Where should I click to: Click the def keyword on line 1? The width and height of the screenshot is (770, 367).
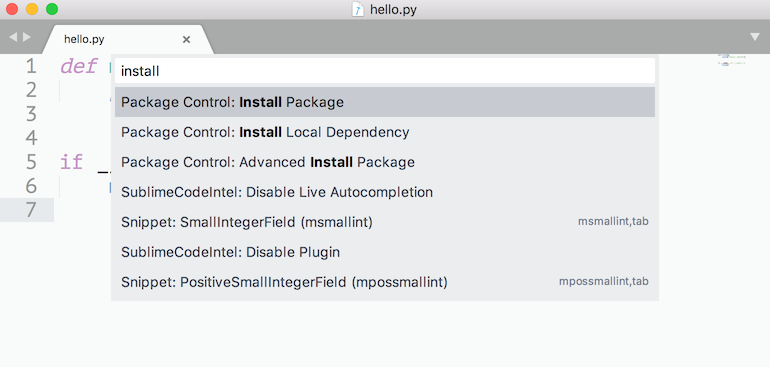[78, 66]
